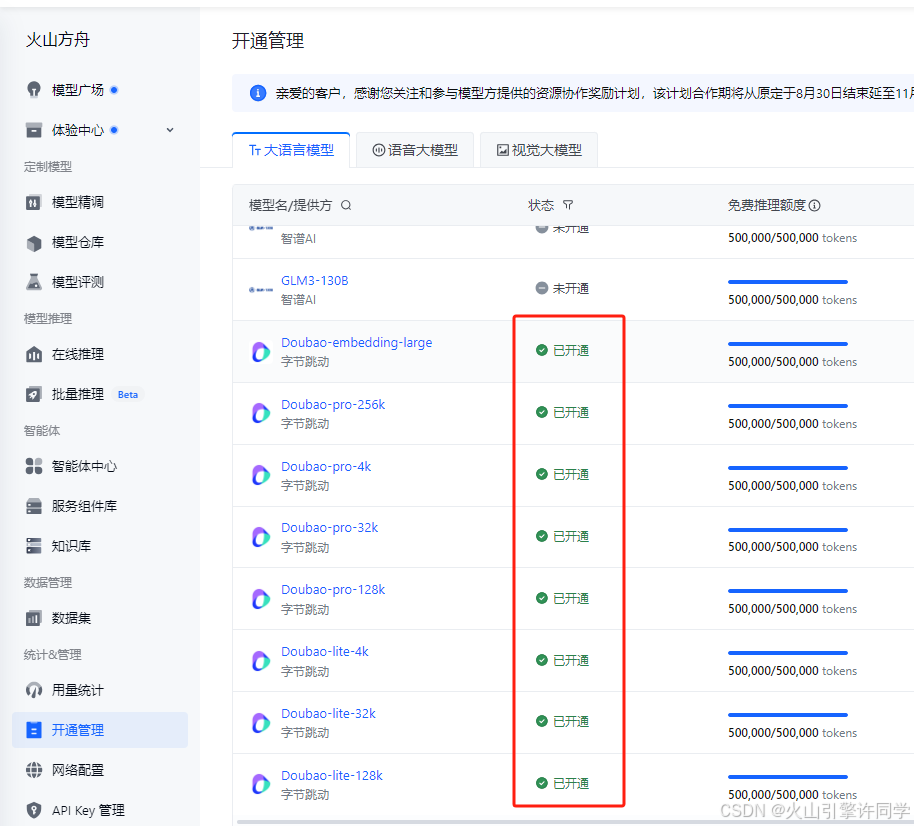Open the Doubao-pro-4k model link
Screen dimensions: 914x826
[x=326, y=466]
